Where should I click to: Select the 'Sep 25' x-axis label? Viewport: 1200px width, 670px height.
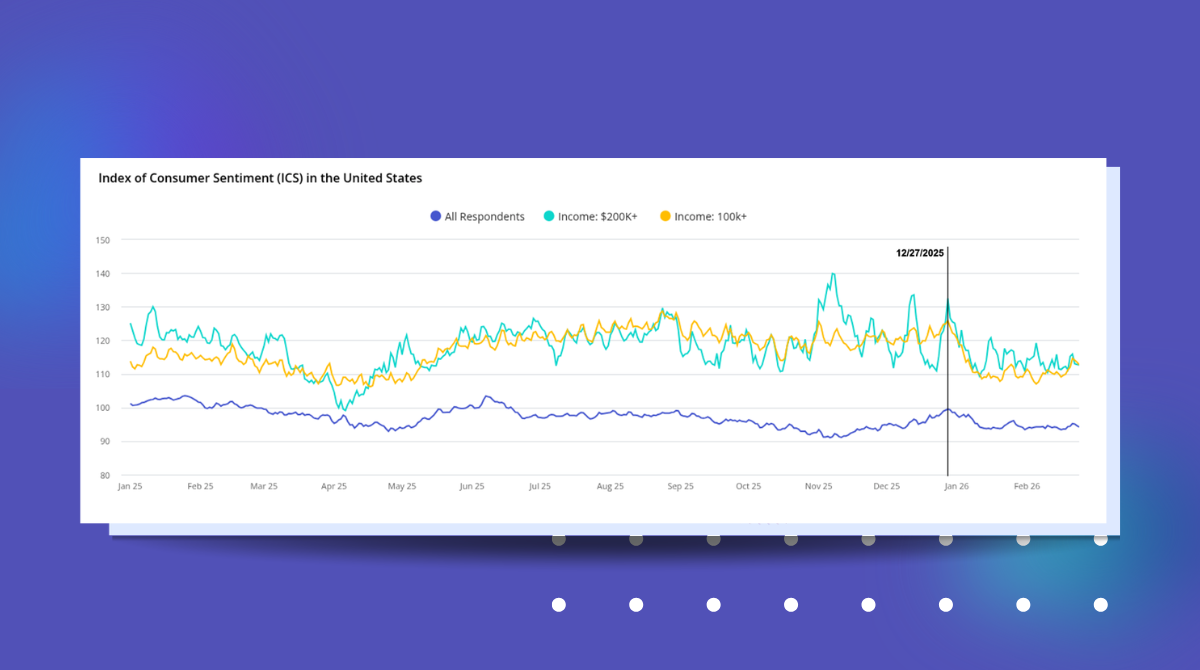click(x=680, y=486)
